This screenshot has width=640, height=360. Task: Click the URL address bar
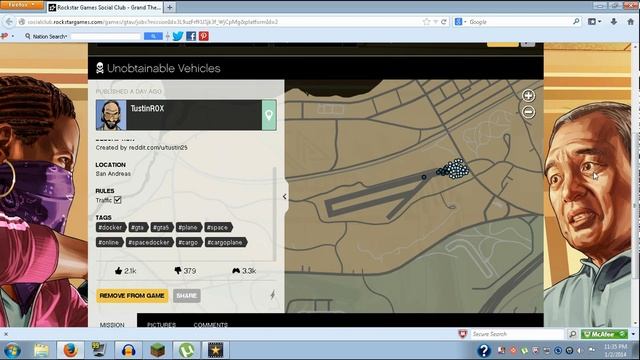click(220, 22)
